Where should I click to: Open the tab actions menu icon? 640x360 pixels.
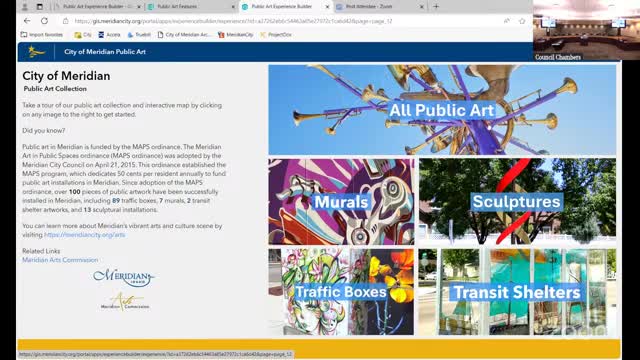click(40, 7)
